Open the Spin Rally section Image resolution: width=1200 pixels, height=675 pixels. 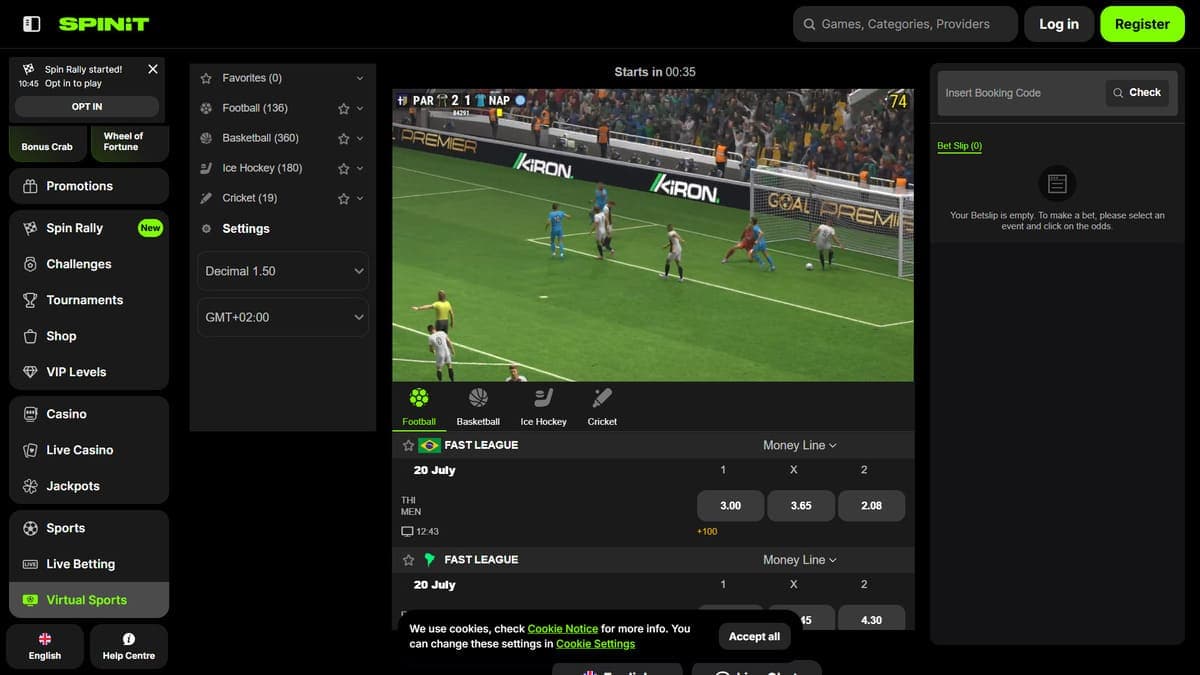coord(89,228)
